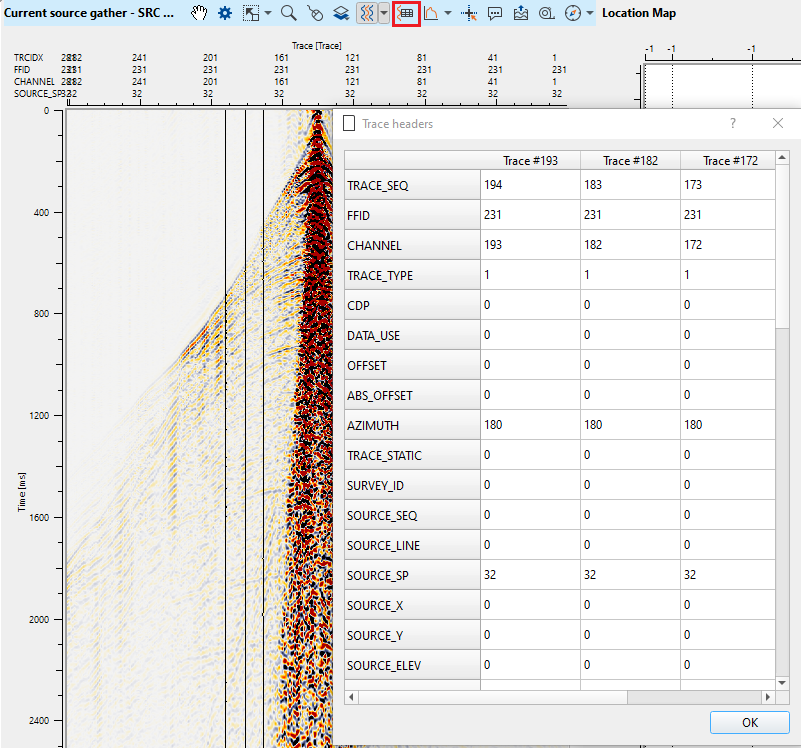The height and width of the screenshot is (748, 801).
Task: Select the Trace #182 column header
Action: point(630,161)
